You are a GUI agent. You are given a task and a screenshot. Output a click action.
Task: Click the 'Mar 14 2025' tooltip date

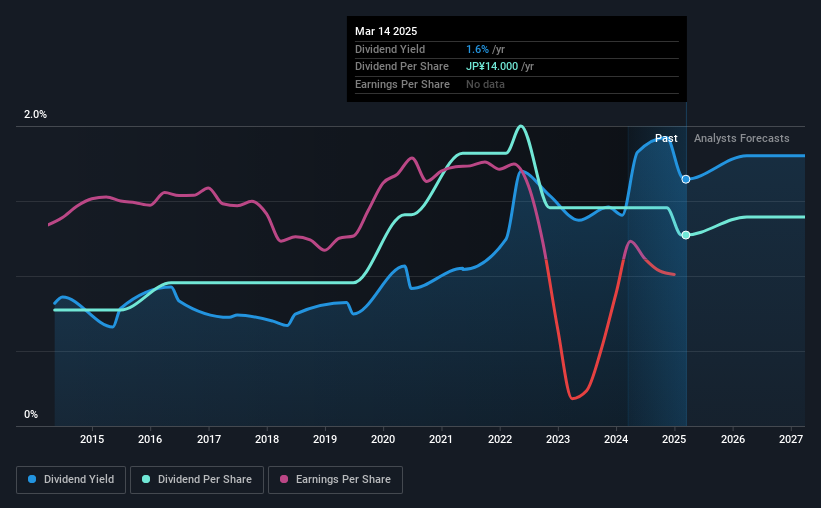click(x=386, y=31)
